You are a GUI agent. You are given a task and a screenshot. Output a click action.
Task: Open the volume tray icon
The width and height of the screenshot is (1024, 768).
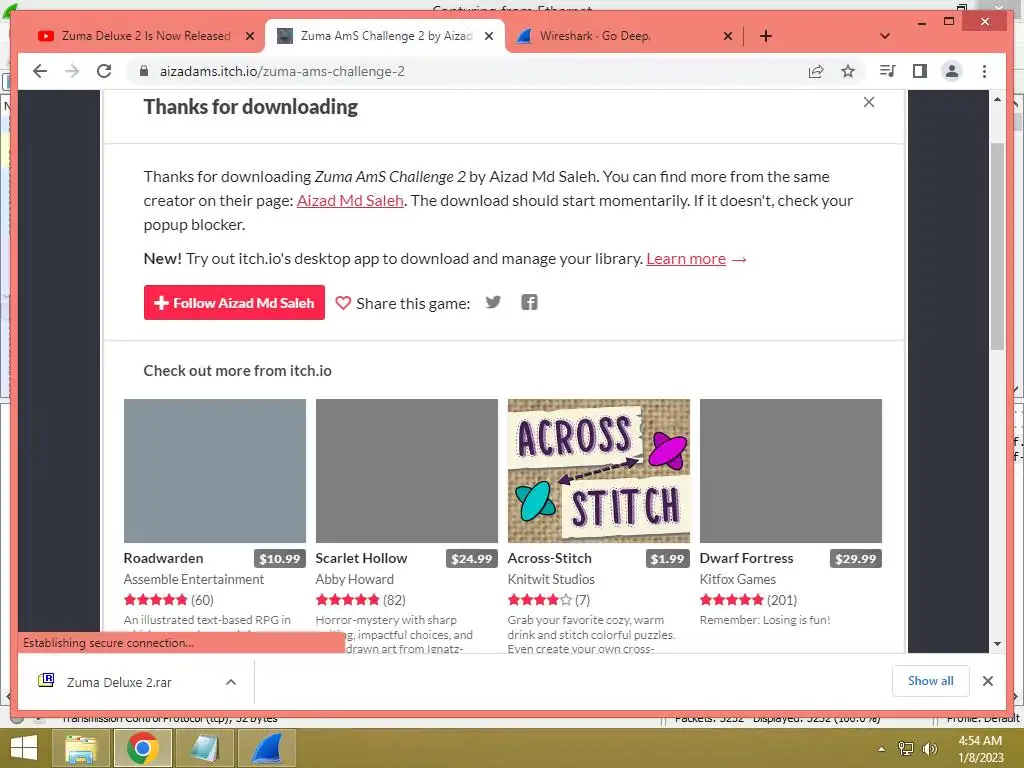pyautogui.click(x=929, y=749)
